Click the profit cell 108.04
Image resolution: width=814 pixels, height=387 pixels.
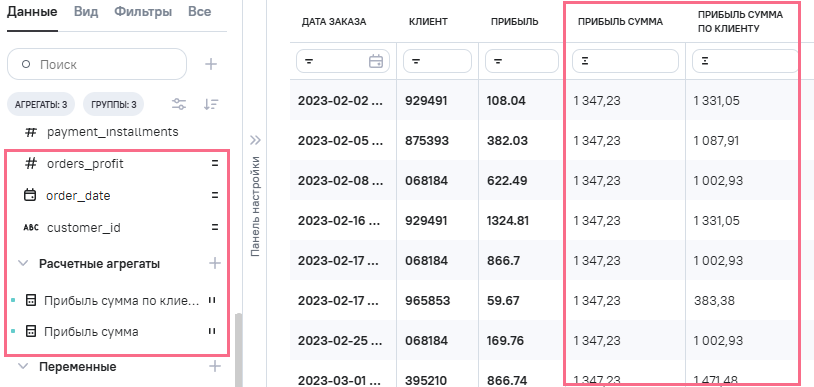[506, 100]
